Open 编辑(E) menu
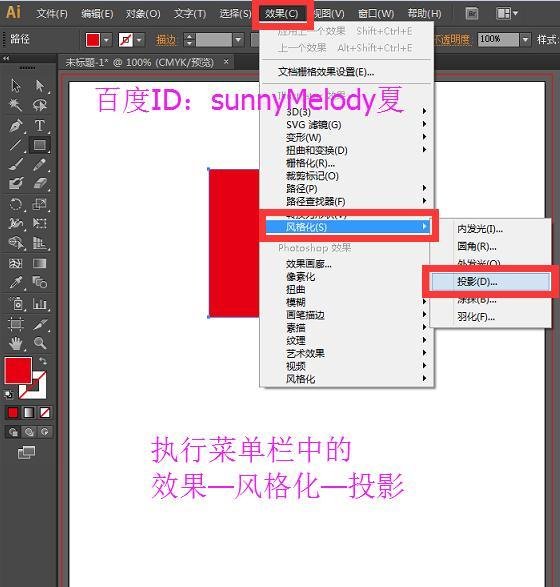Image resolution: width=560 pixels, height=587 pixels. pos(97,14)
